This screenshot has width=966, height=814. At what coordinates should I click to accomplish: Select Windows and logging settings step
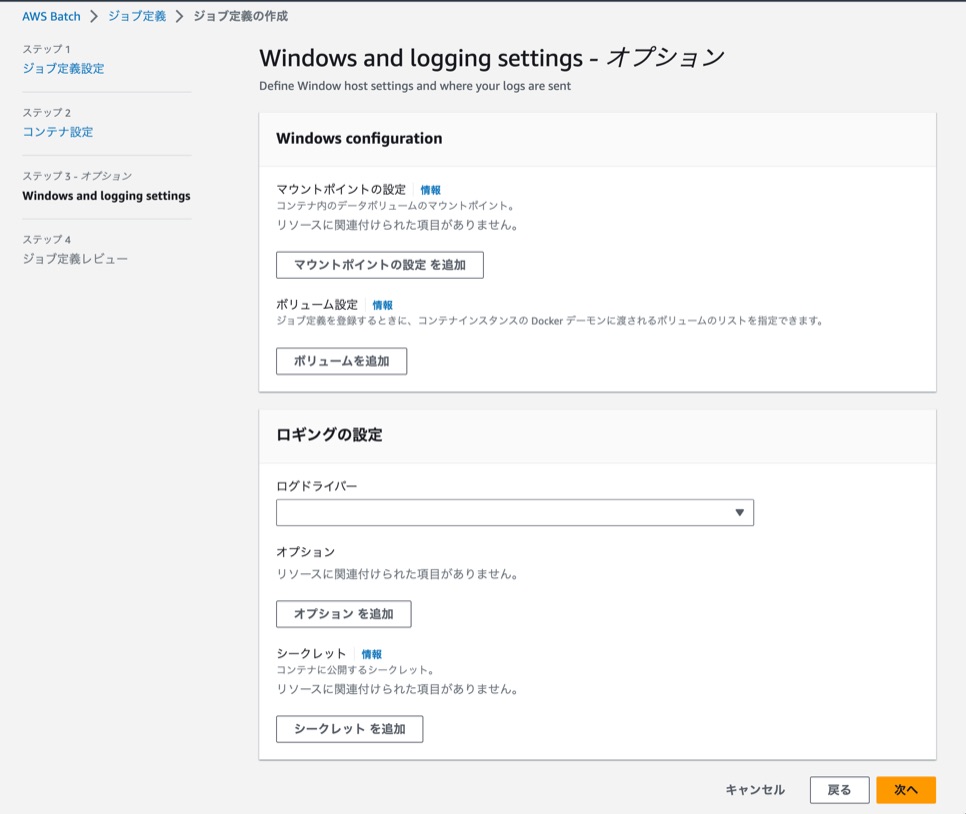pos(106,195)
